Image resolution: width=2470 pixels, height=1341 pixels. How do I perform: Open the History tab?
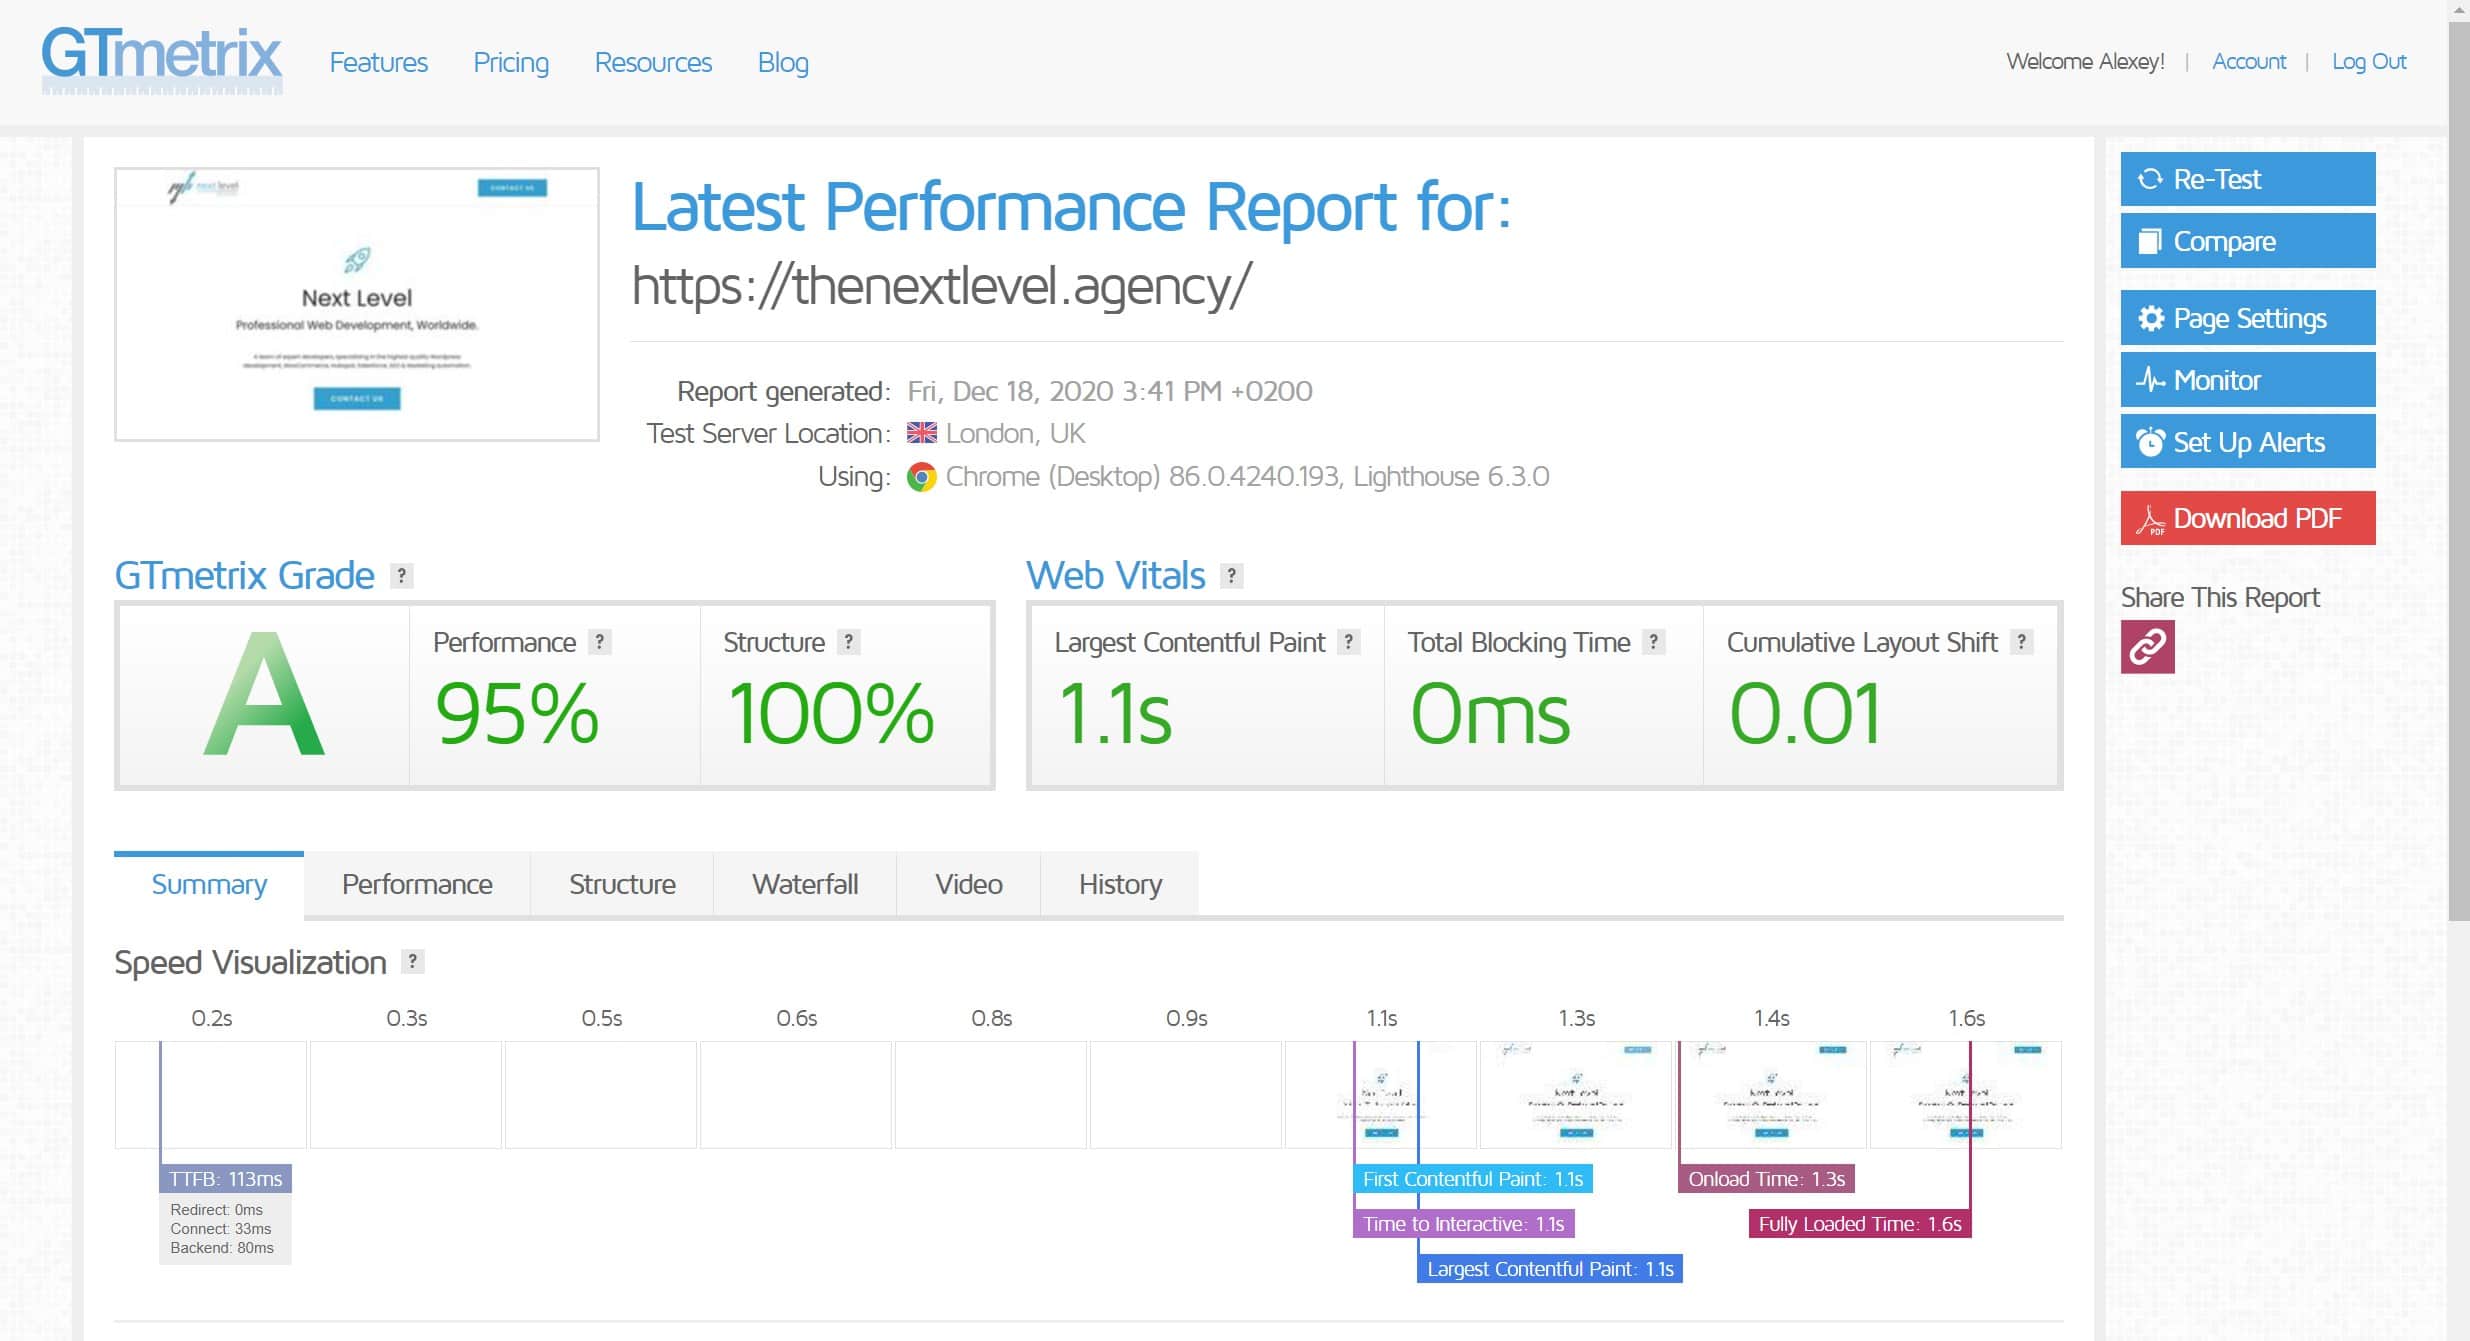(x=1120, y=885)
